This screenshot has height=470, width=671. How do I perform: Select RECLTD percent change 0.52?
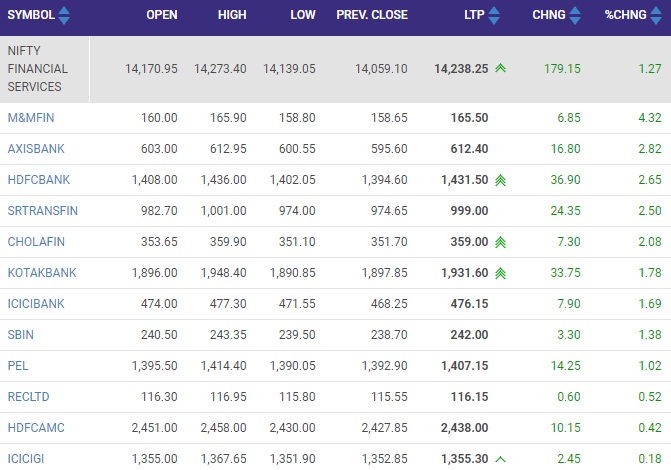click(650, 397)
